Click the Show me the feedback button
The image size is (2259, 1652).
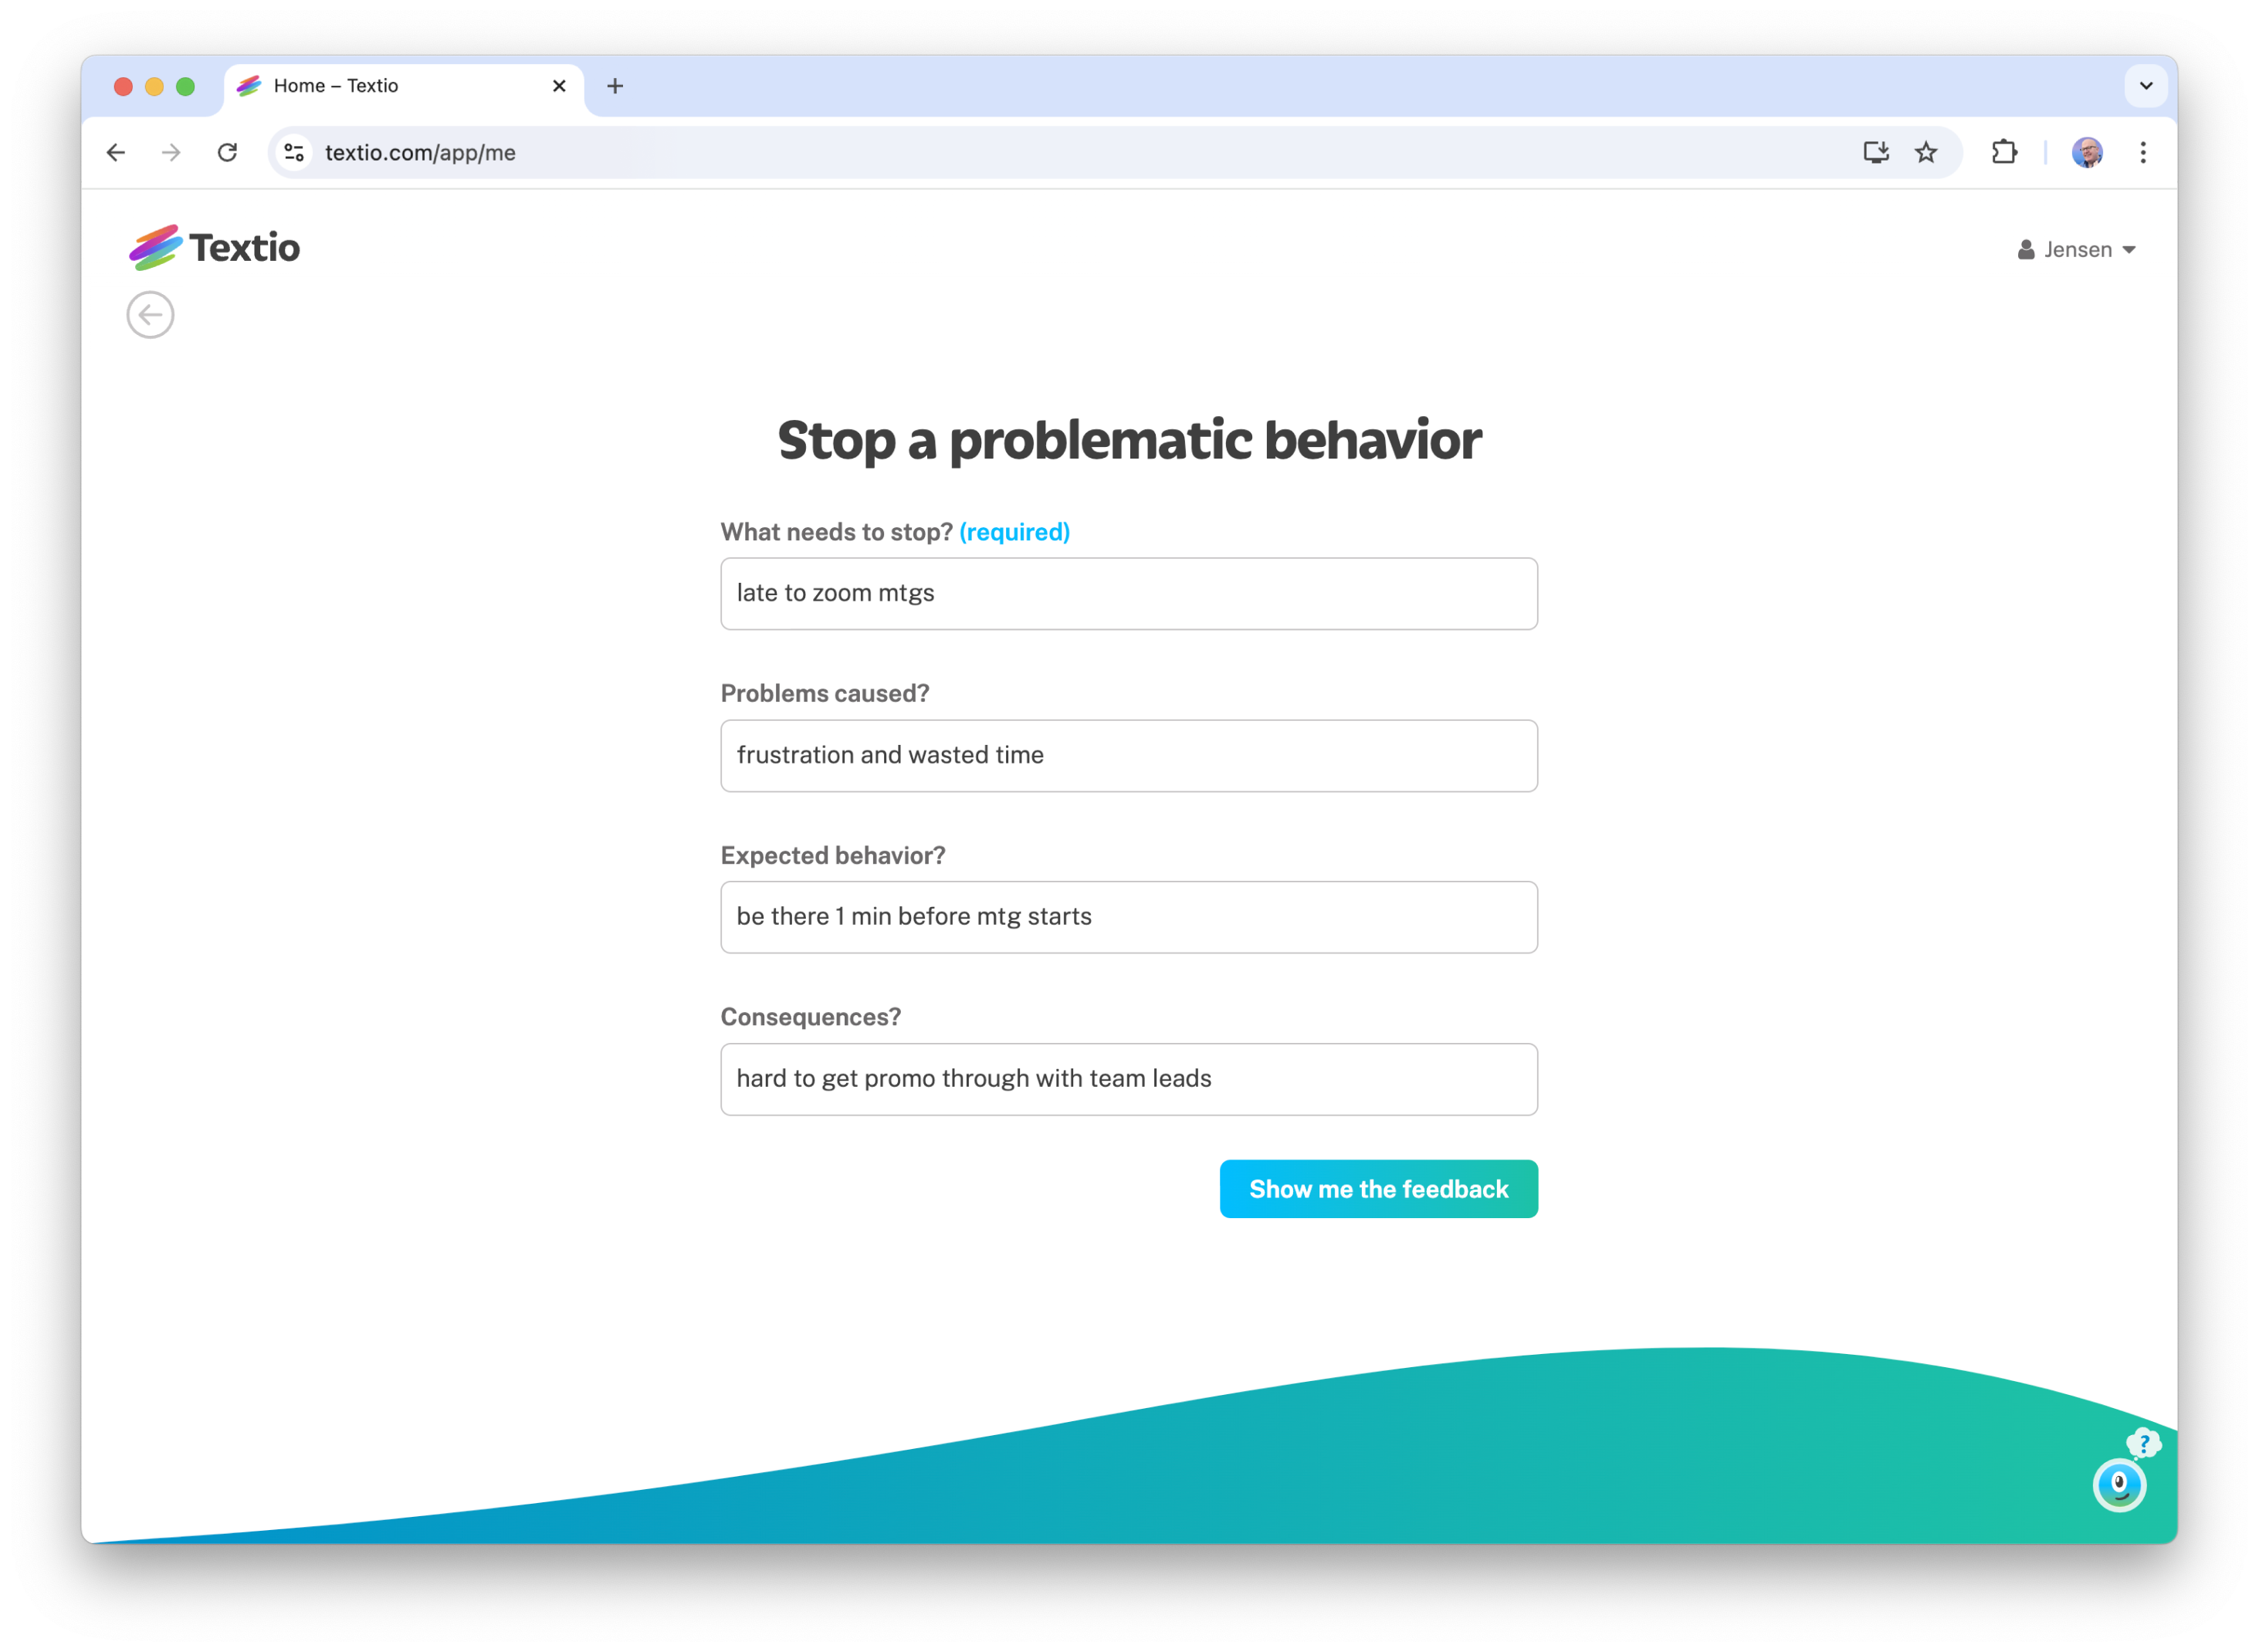(x=1379, y=1187)
